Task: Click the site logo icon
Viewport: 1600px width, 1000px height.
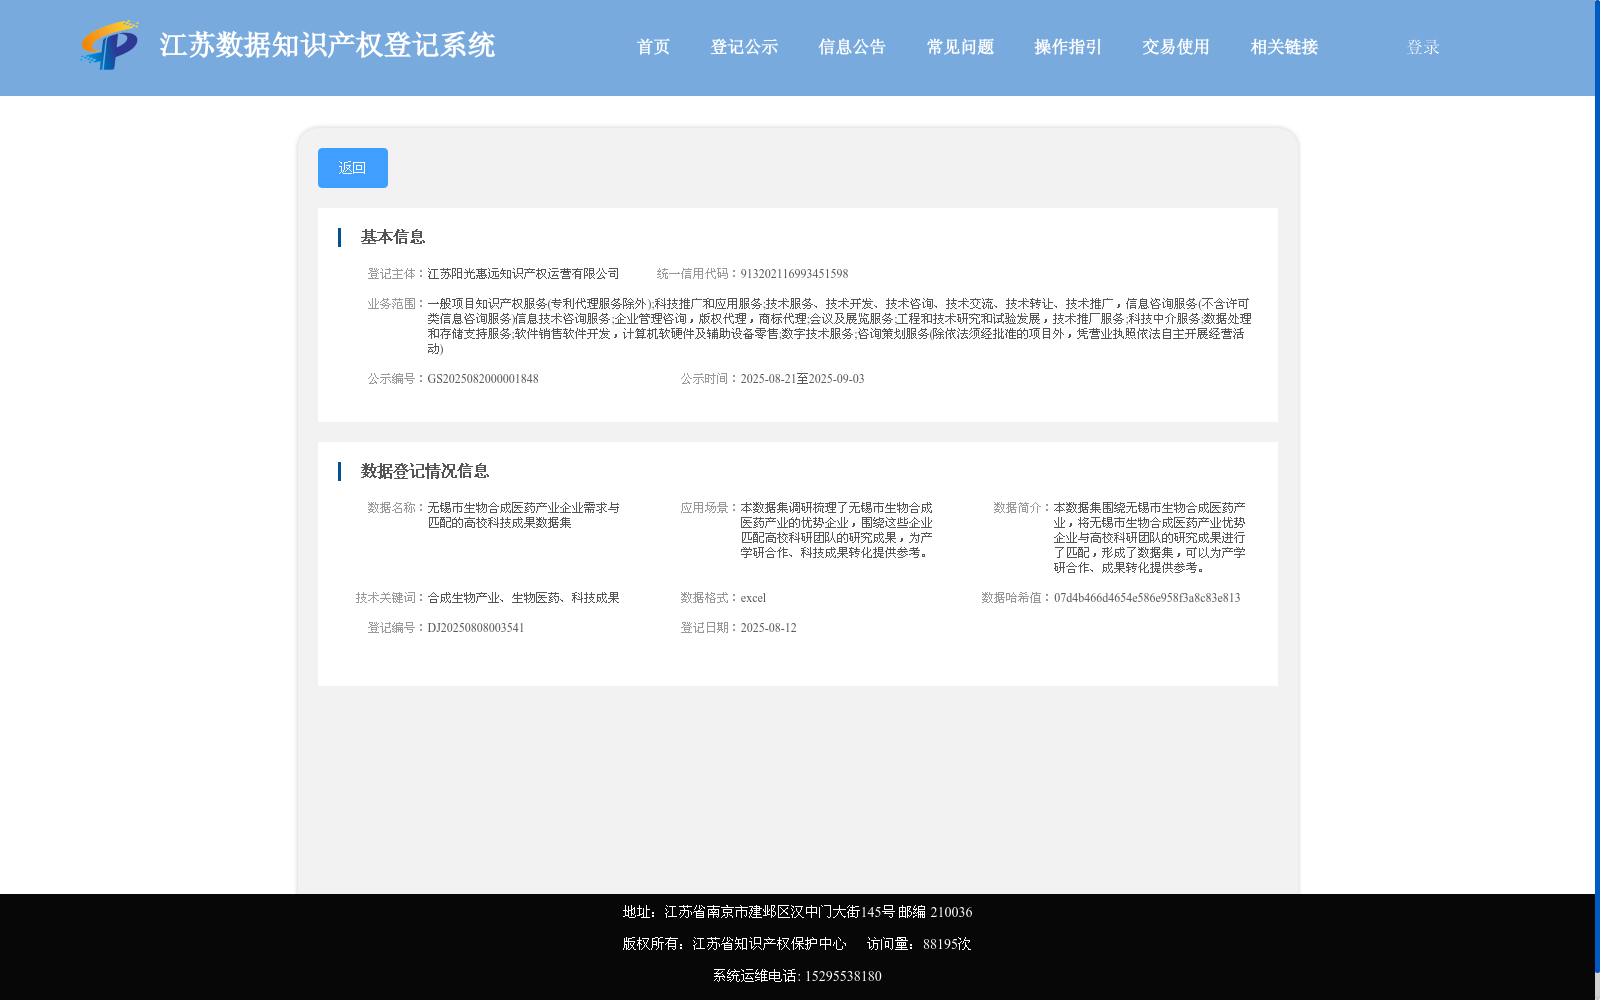Action: pos(110,45)
